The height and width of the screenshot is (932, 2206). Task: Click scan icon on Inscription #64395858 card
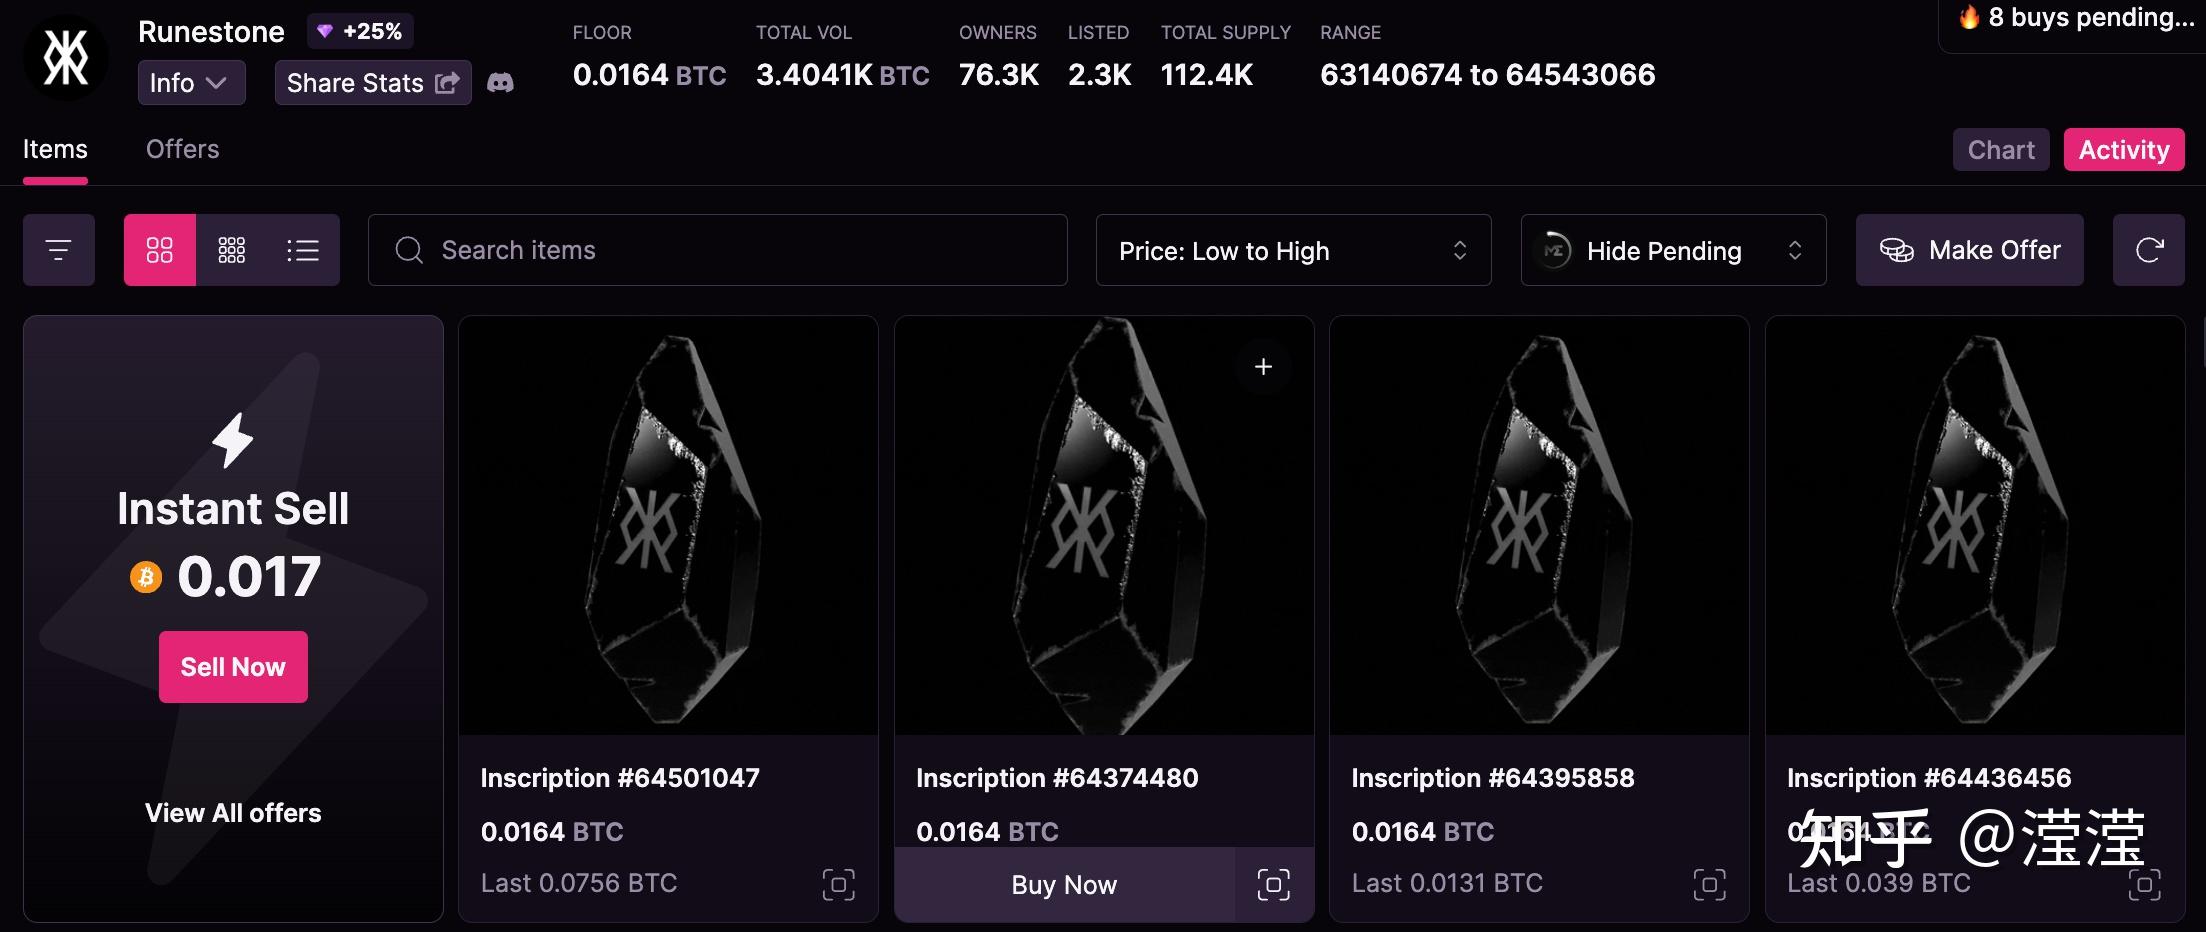coord(1709,884)
